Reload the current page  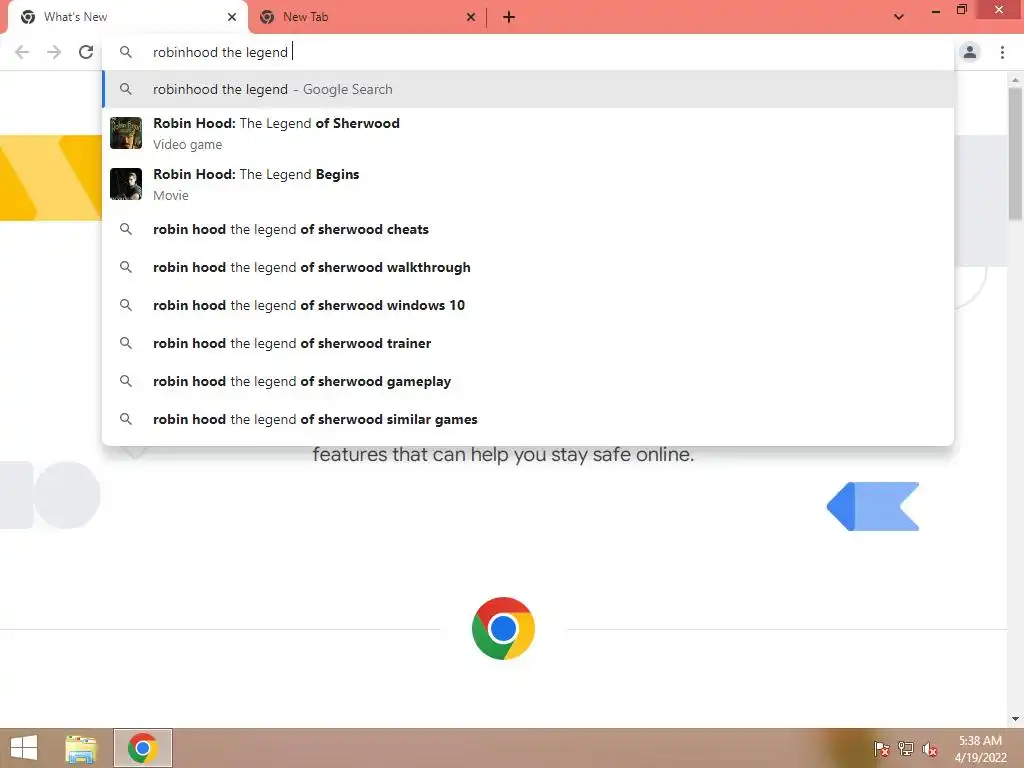(86, 52)
